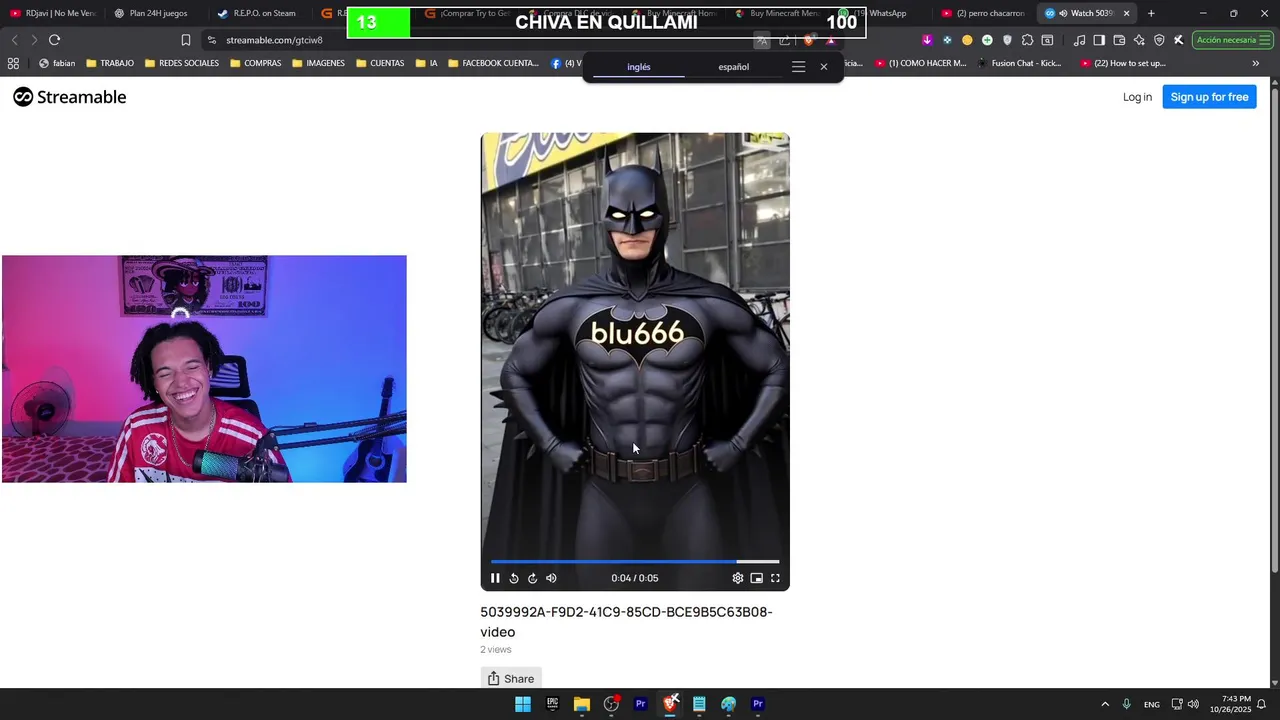
Task: Click the yellow circle extension icon
Action: (x=967, y=40)
